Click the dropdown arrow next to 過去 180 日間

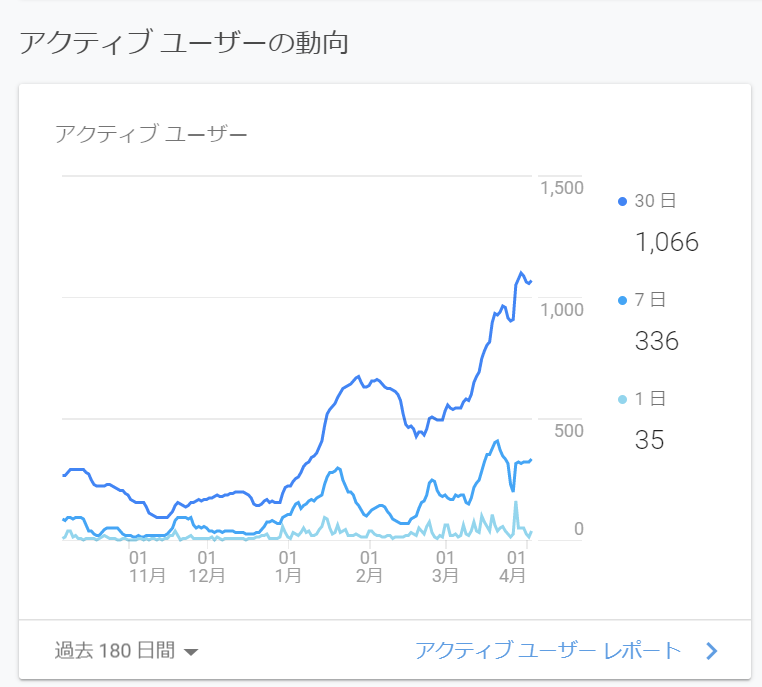click(x=191, y=652)
